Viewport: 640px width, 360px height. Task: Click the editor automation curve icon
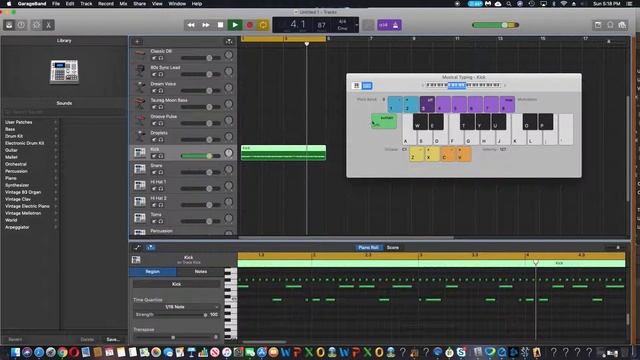click(138, 247)
